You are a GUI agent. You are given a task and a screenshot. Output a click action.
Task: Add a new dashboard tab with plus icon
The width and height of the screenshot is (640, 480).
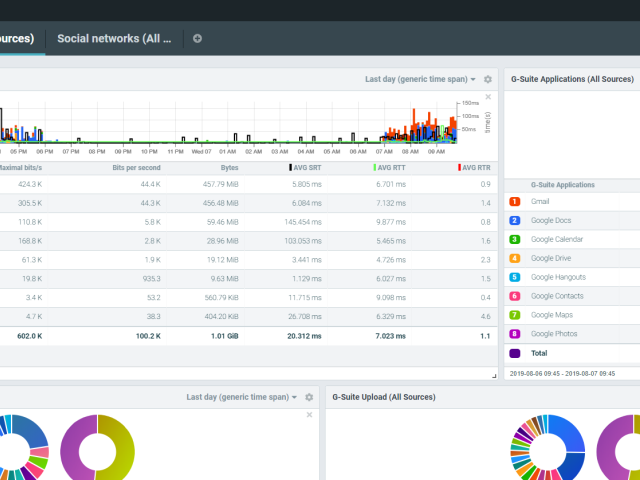pyautogui.click(x=197, y=39)
